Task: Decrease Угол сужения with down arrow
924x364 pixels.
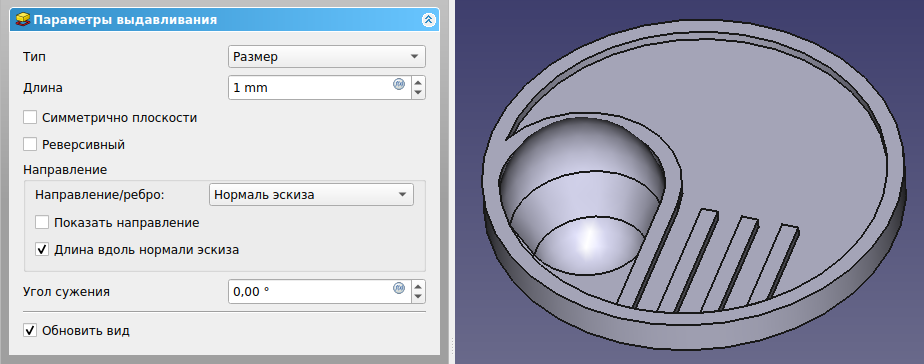Action: tap(418, 297)
